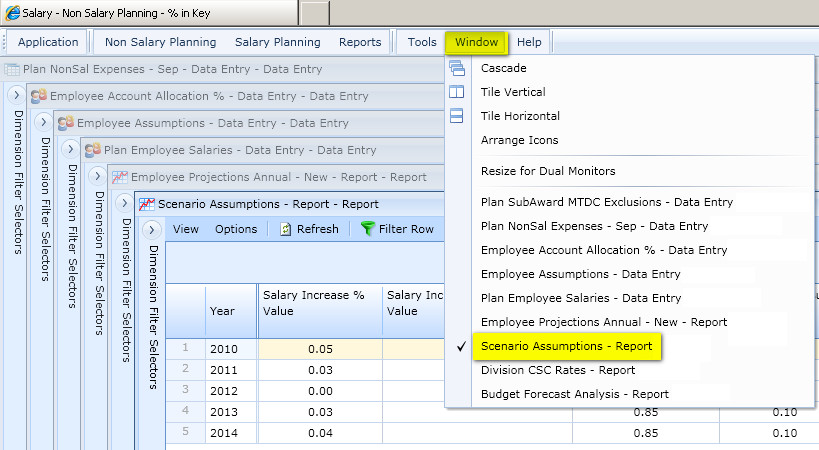Open the Non Salary Planning menu
Image resolution: width=819 pixels, height=450 pixels.
(x=160, y=42)
